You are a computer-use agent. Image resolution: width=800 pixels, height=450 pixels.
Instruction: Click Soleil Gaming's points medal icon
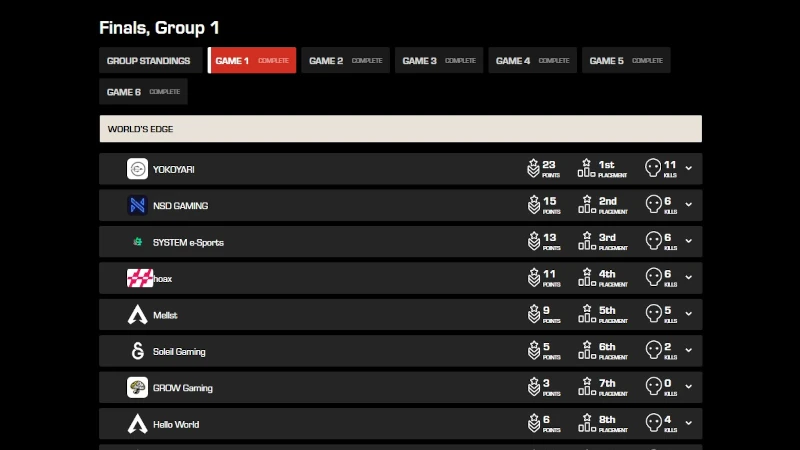534,350
